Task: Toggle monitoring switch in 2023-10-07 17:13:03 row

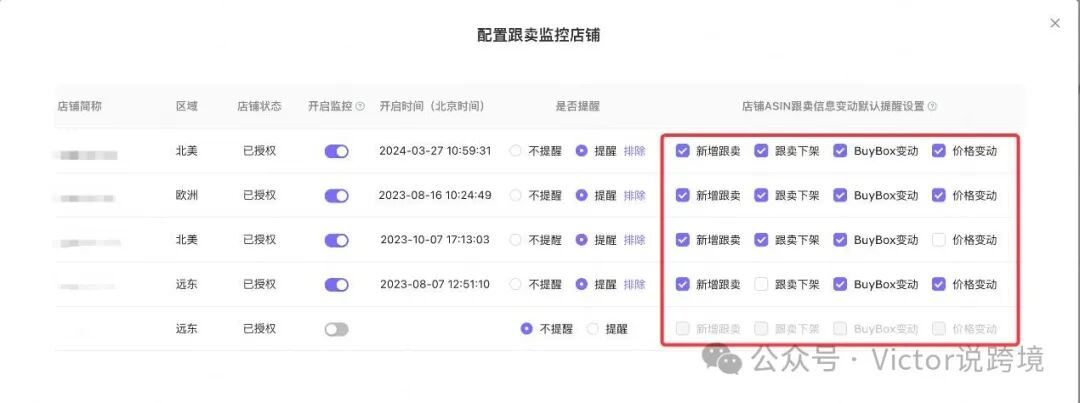Action: coord(337,240)
